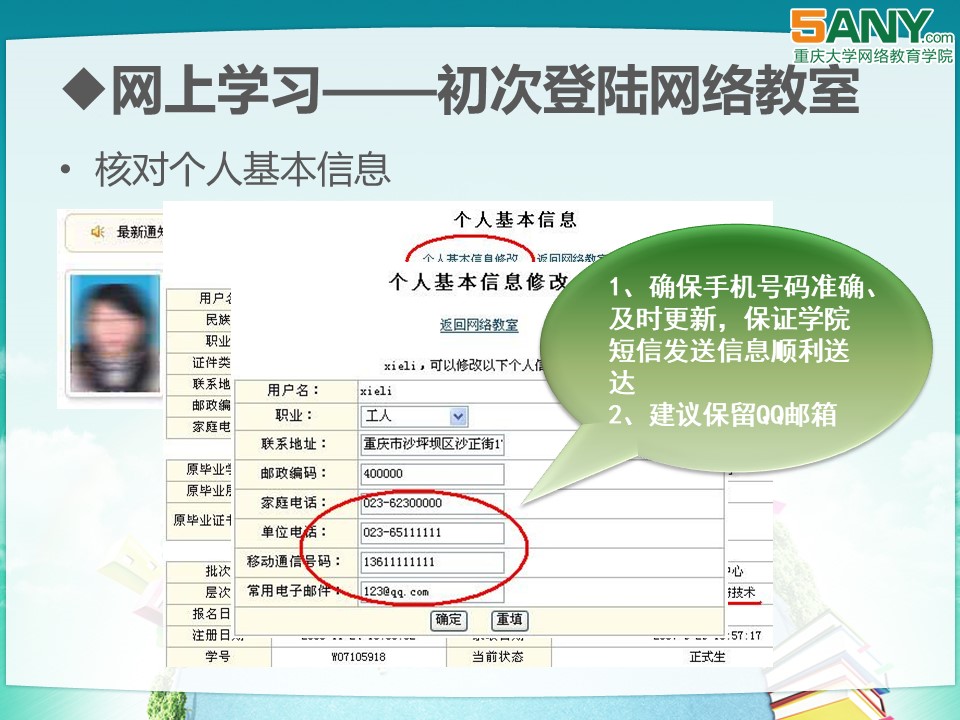
Task: Click the green callout bubble with tips
Action: pyautogui.click(x=740, y=350)
